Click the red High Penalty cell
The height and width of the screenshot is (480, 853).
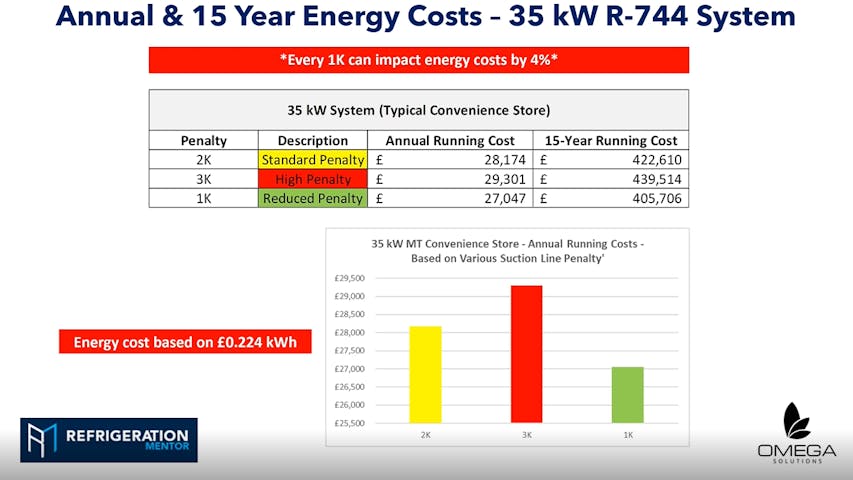point(313,179)
